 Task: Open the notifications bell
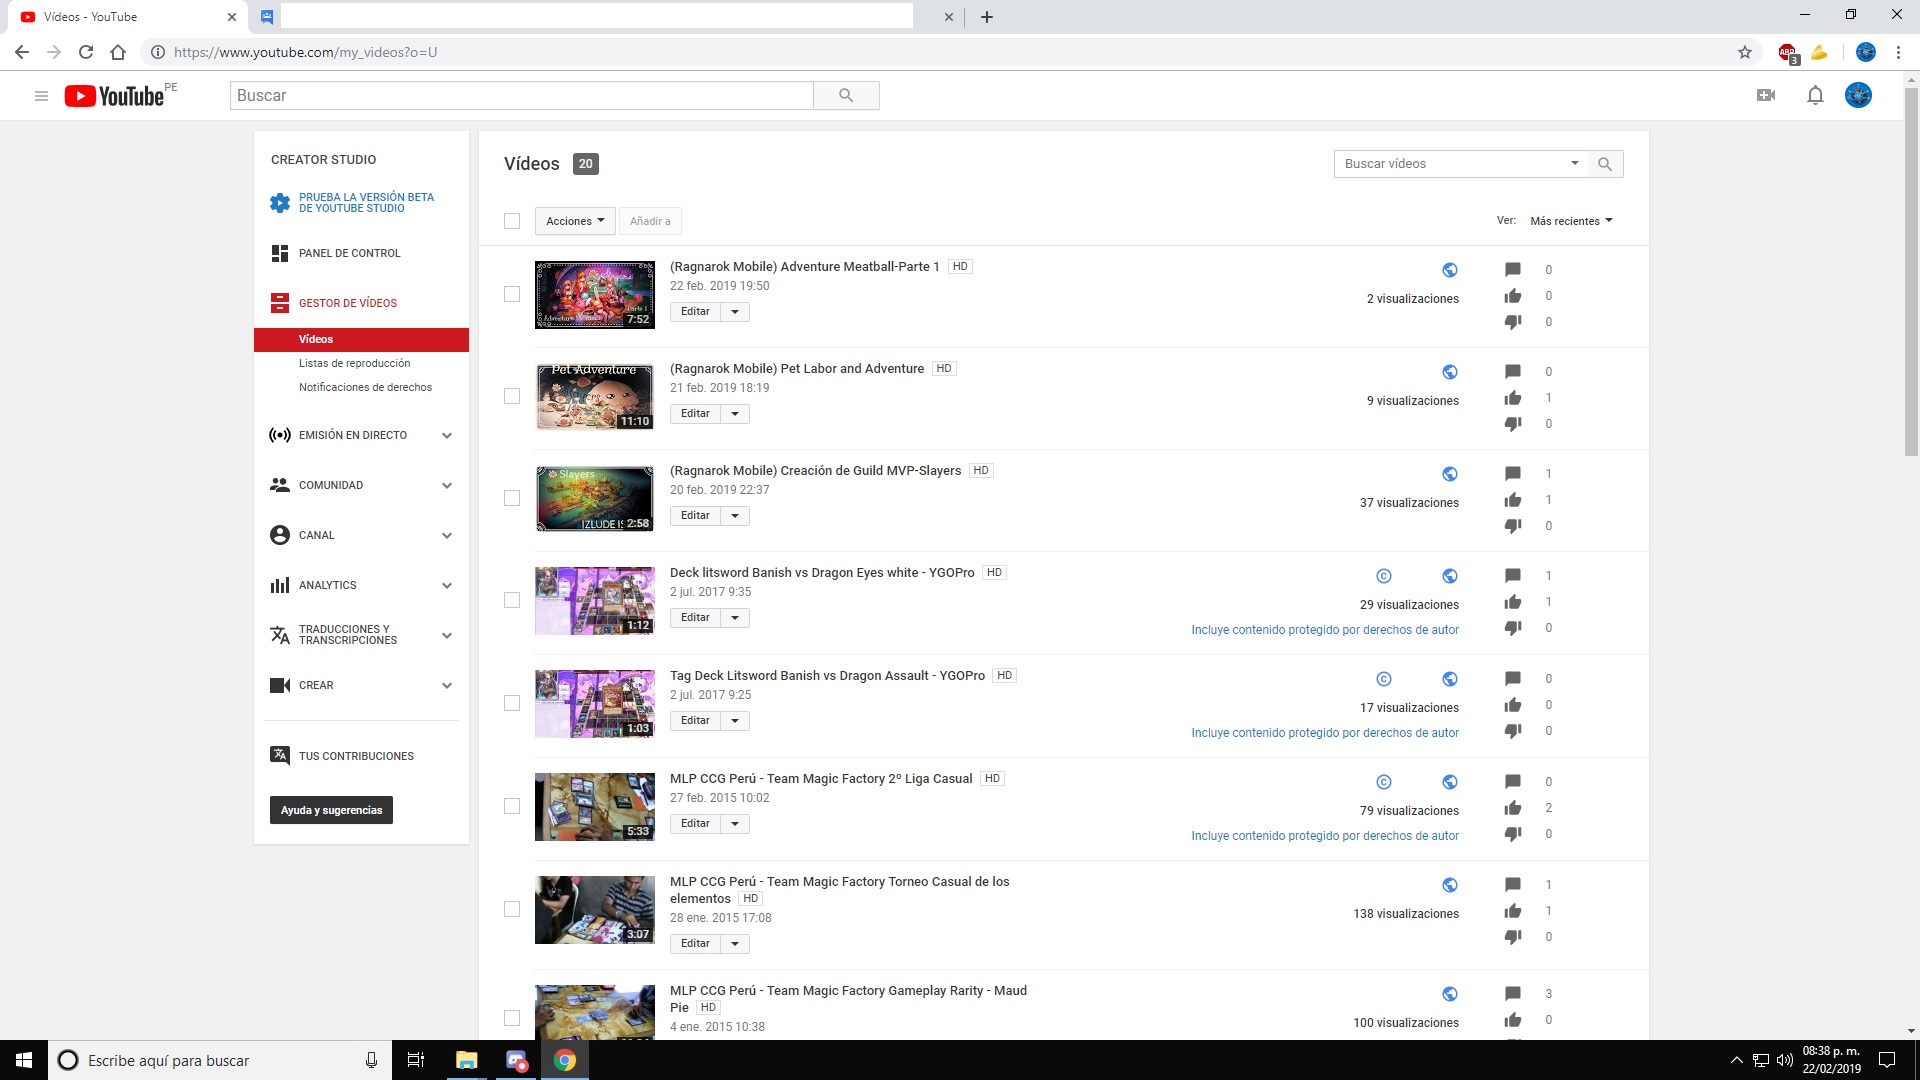[x=1815, y=96]
